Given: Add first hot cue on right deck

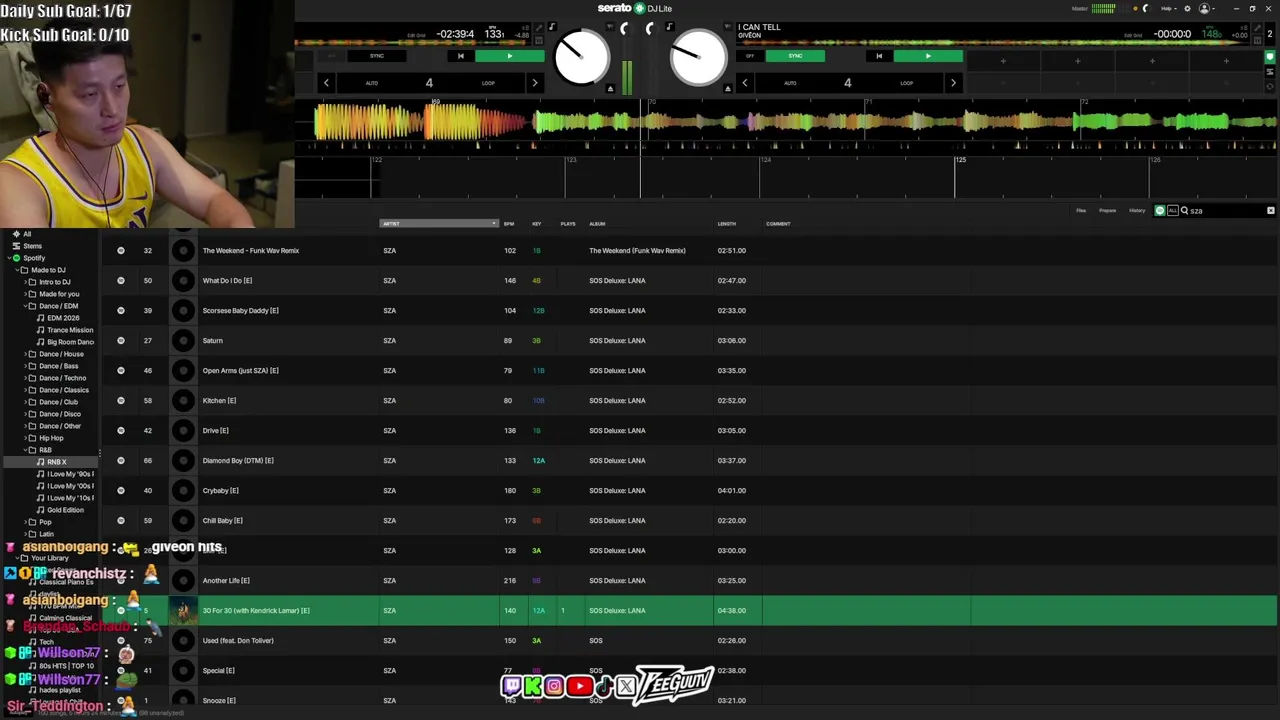Looking at the screenshot, I should point(1003,61).
